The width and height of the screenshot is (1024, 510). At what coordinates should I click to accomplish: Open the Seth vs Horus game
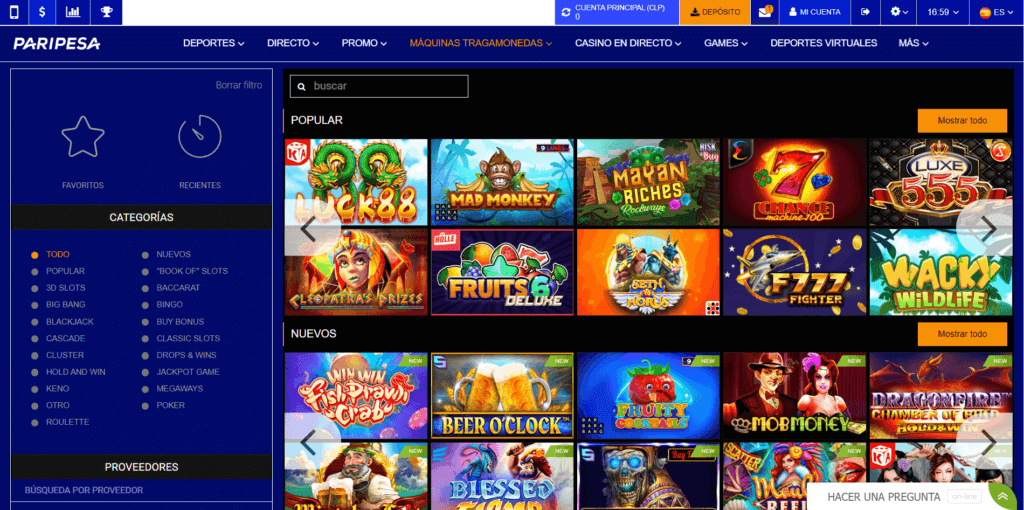coord(648,272)
